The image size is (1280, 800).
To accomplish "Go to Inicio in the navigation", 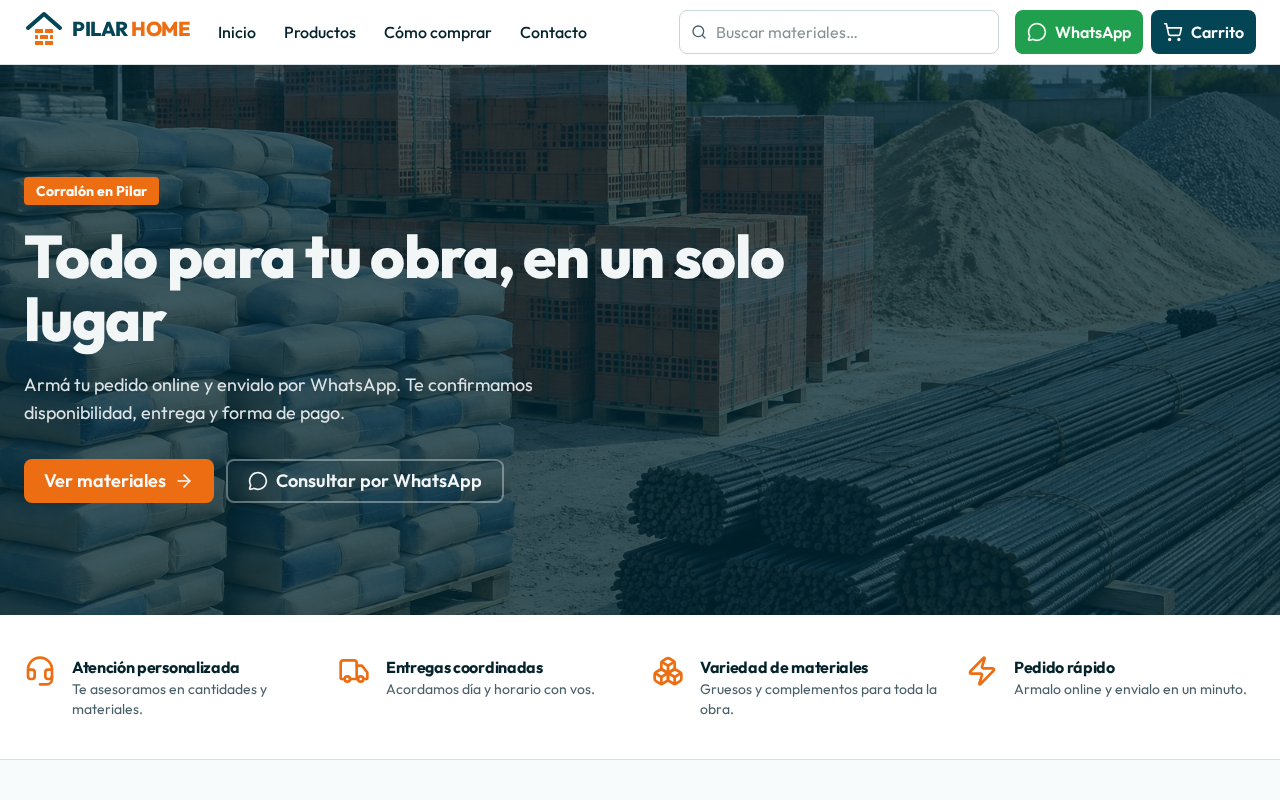I will pyautogui.click(x=237, y=32).
